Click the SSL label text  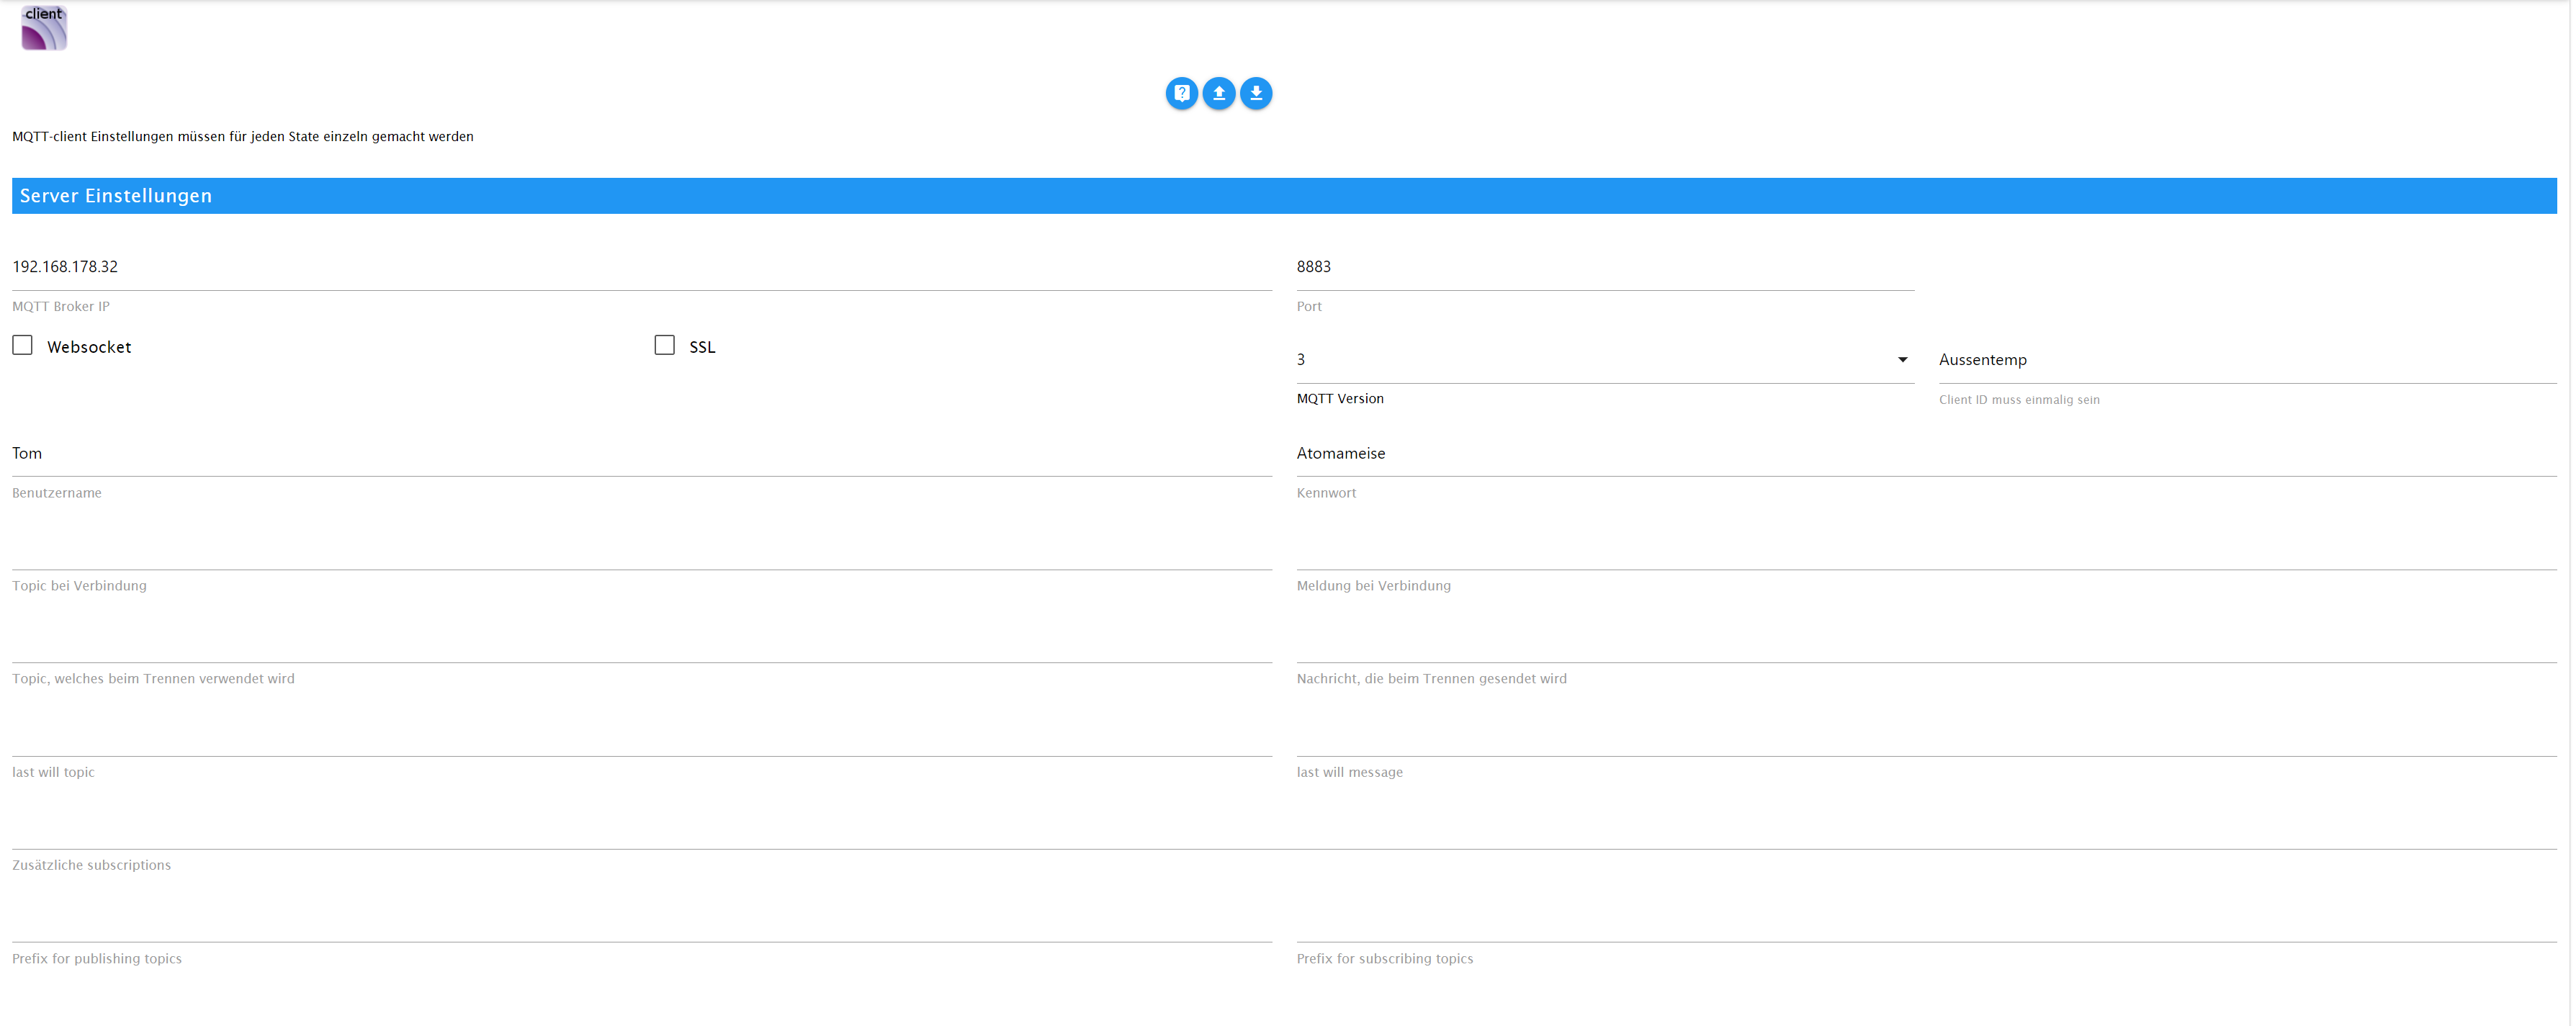coord(702,347)
